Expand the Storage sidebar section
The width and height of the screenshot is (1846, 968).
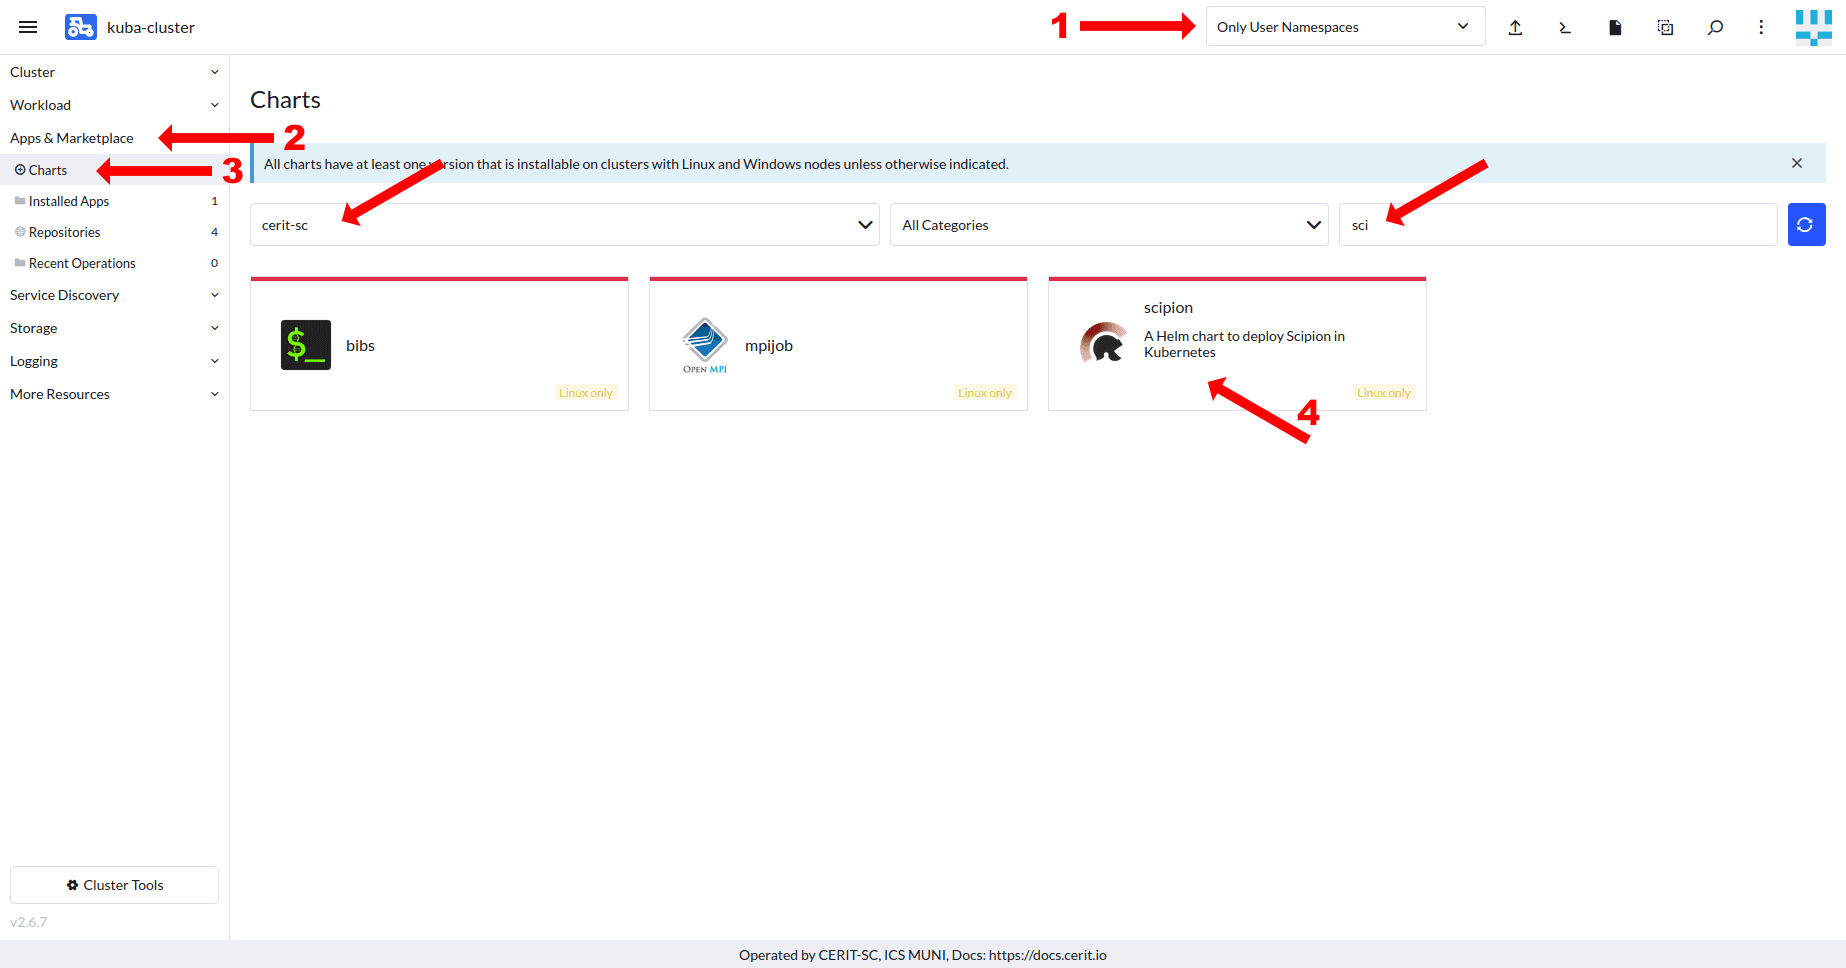(114, 328)
